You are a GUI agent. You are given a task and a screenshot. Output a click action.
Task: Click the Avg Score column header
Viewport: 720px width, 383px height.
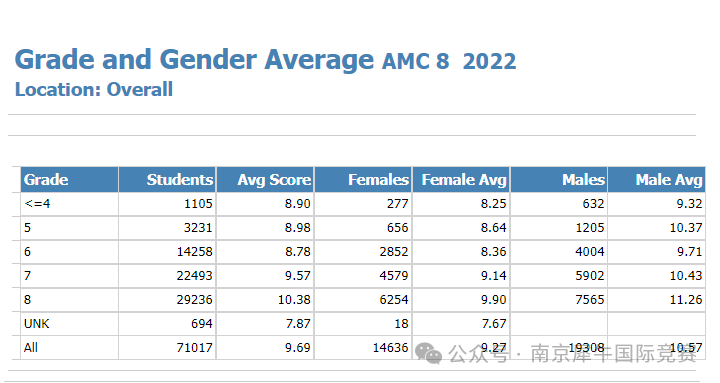[265, 180]
